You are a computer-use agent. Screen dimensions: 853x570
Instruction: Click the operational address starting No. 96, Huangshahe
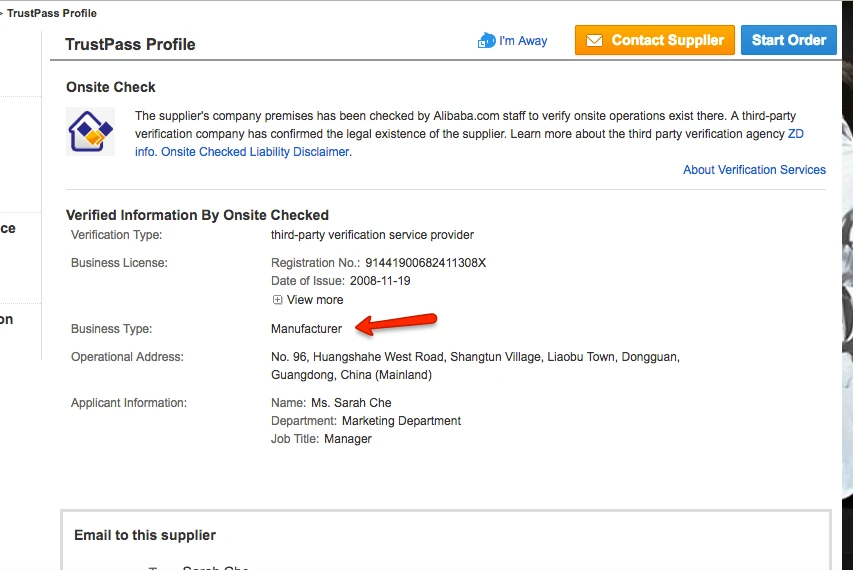click(475, 365)
